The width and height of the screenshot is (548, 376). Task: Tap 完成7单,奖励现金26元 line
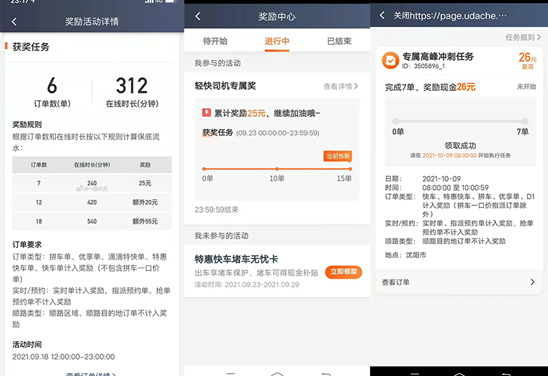click(x=430, y=87)
